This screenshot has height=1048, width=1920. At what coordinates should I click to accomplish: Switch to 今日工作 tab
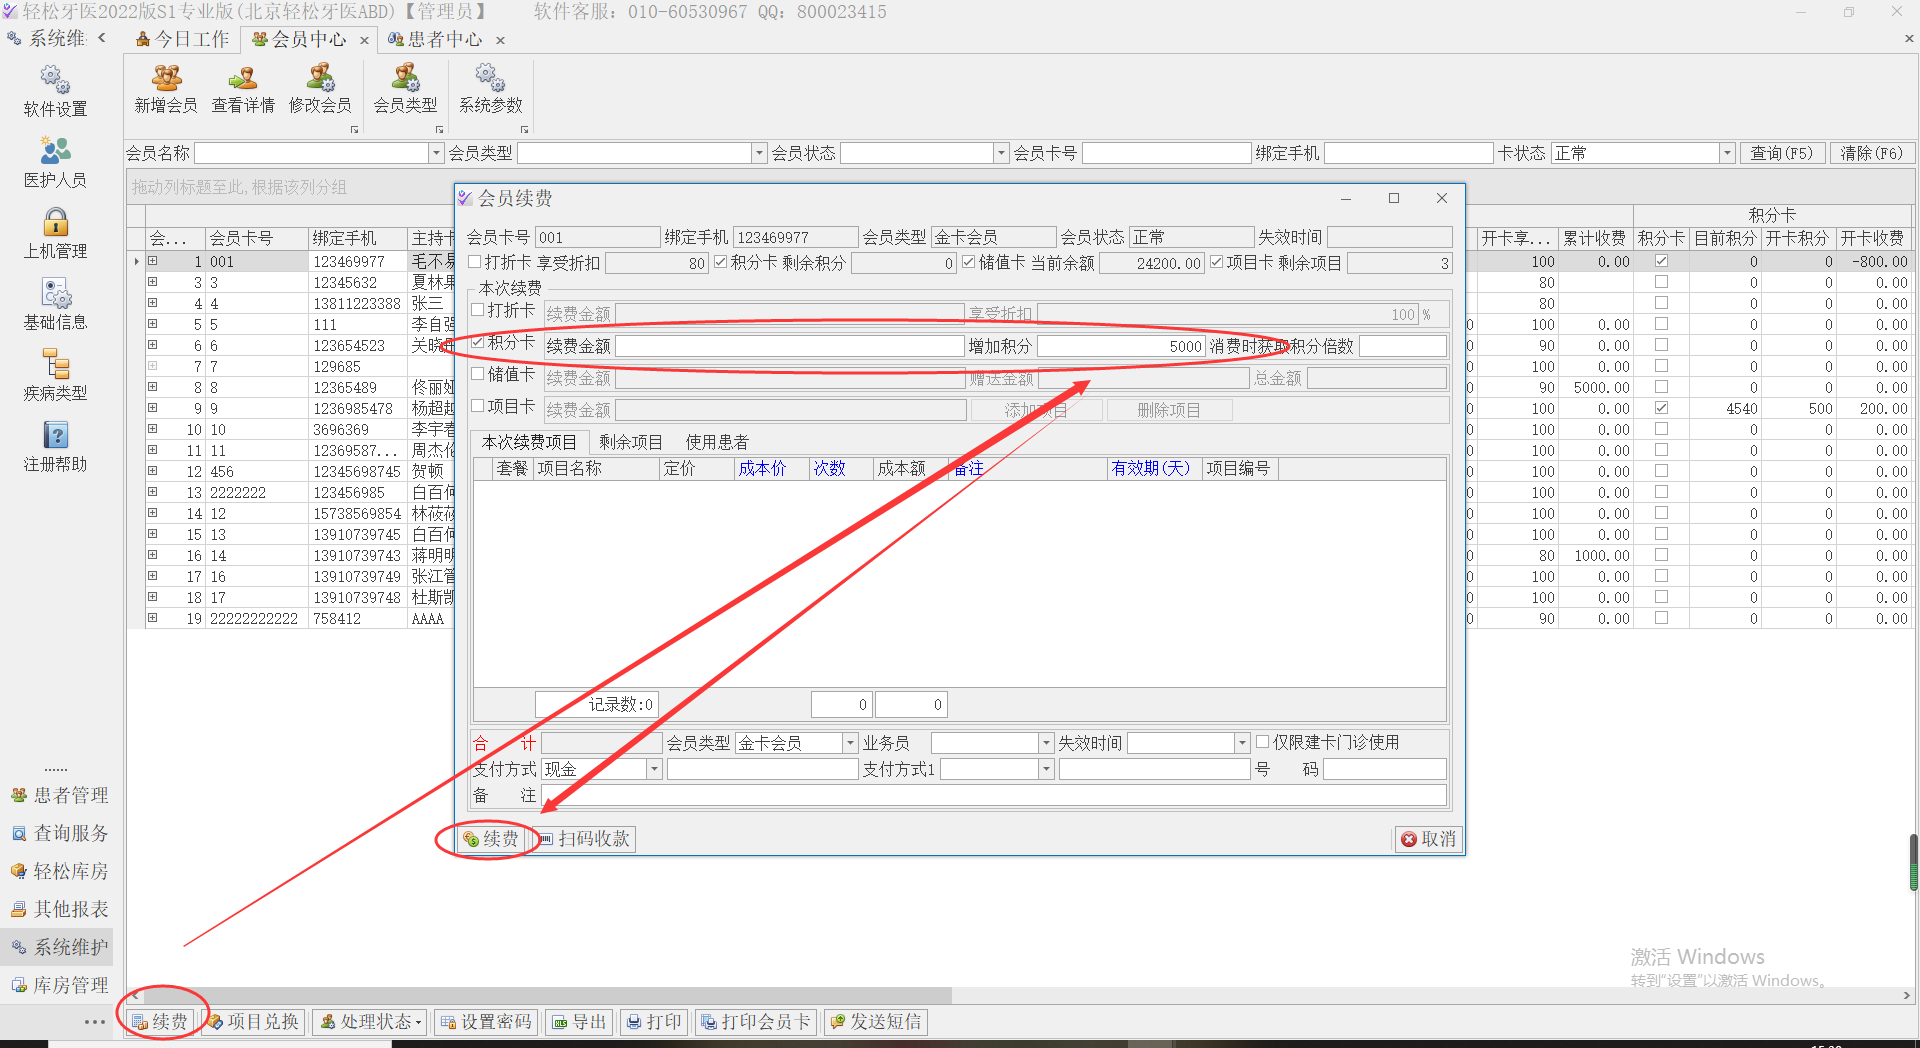coord(183,39)
